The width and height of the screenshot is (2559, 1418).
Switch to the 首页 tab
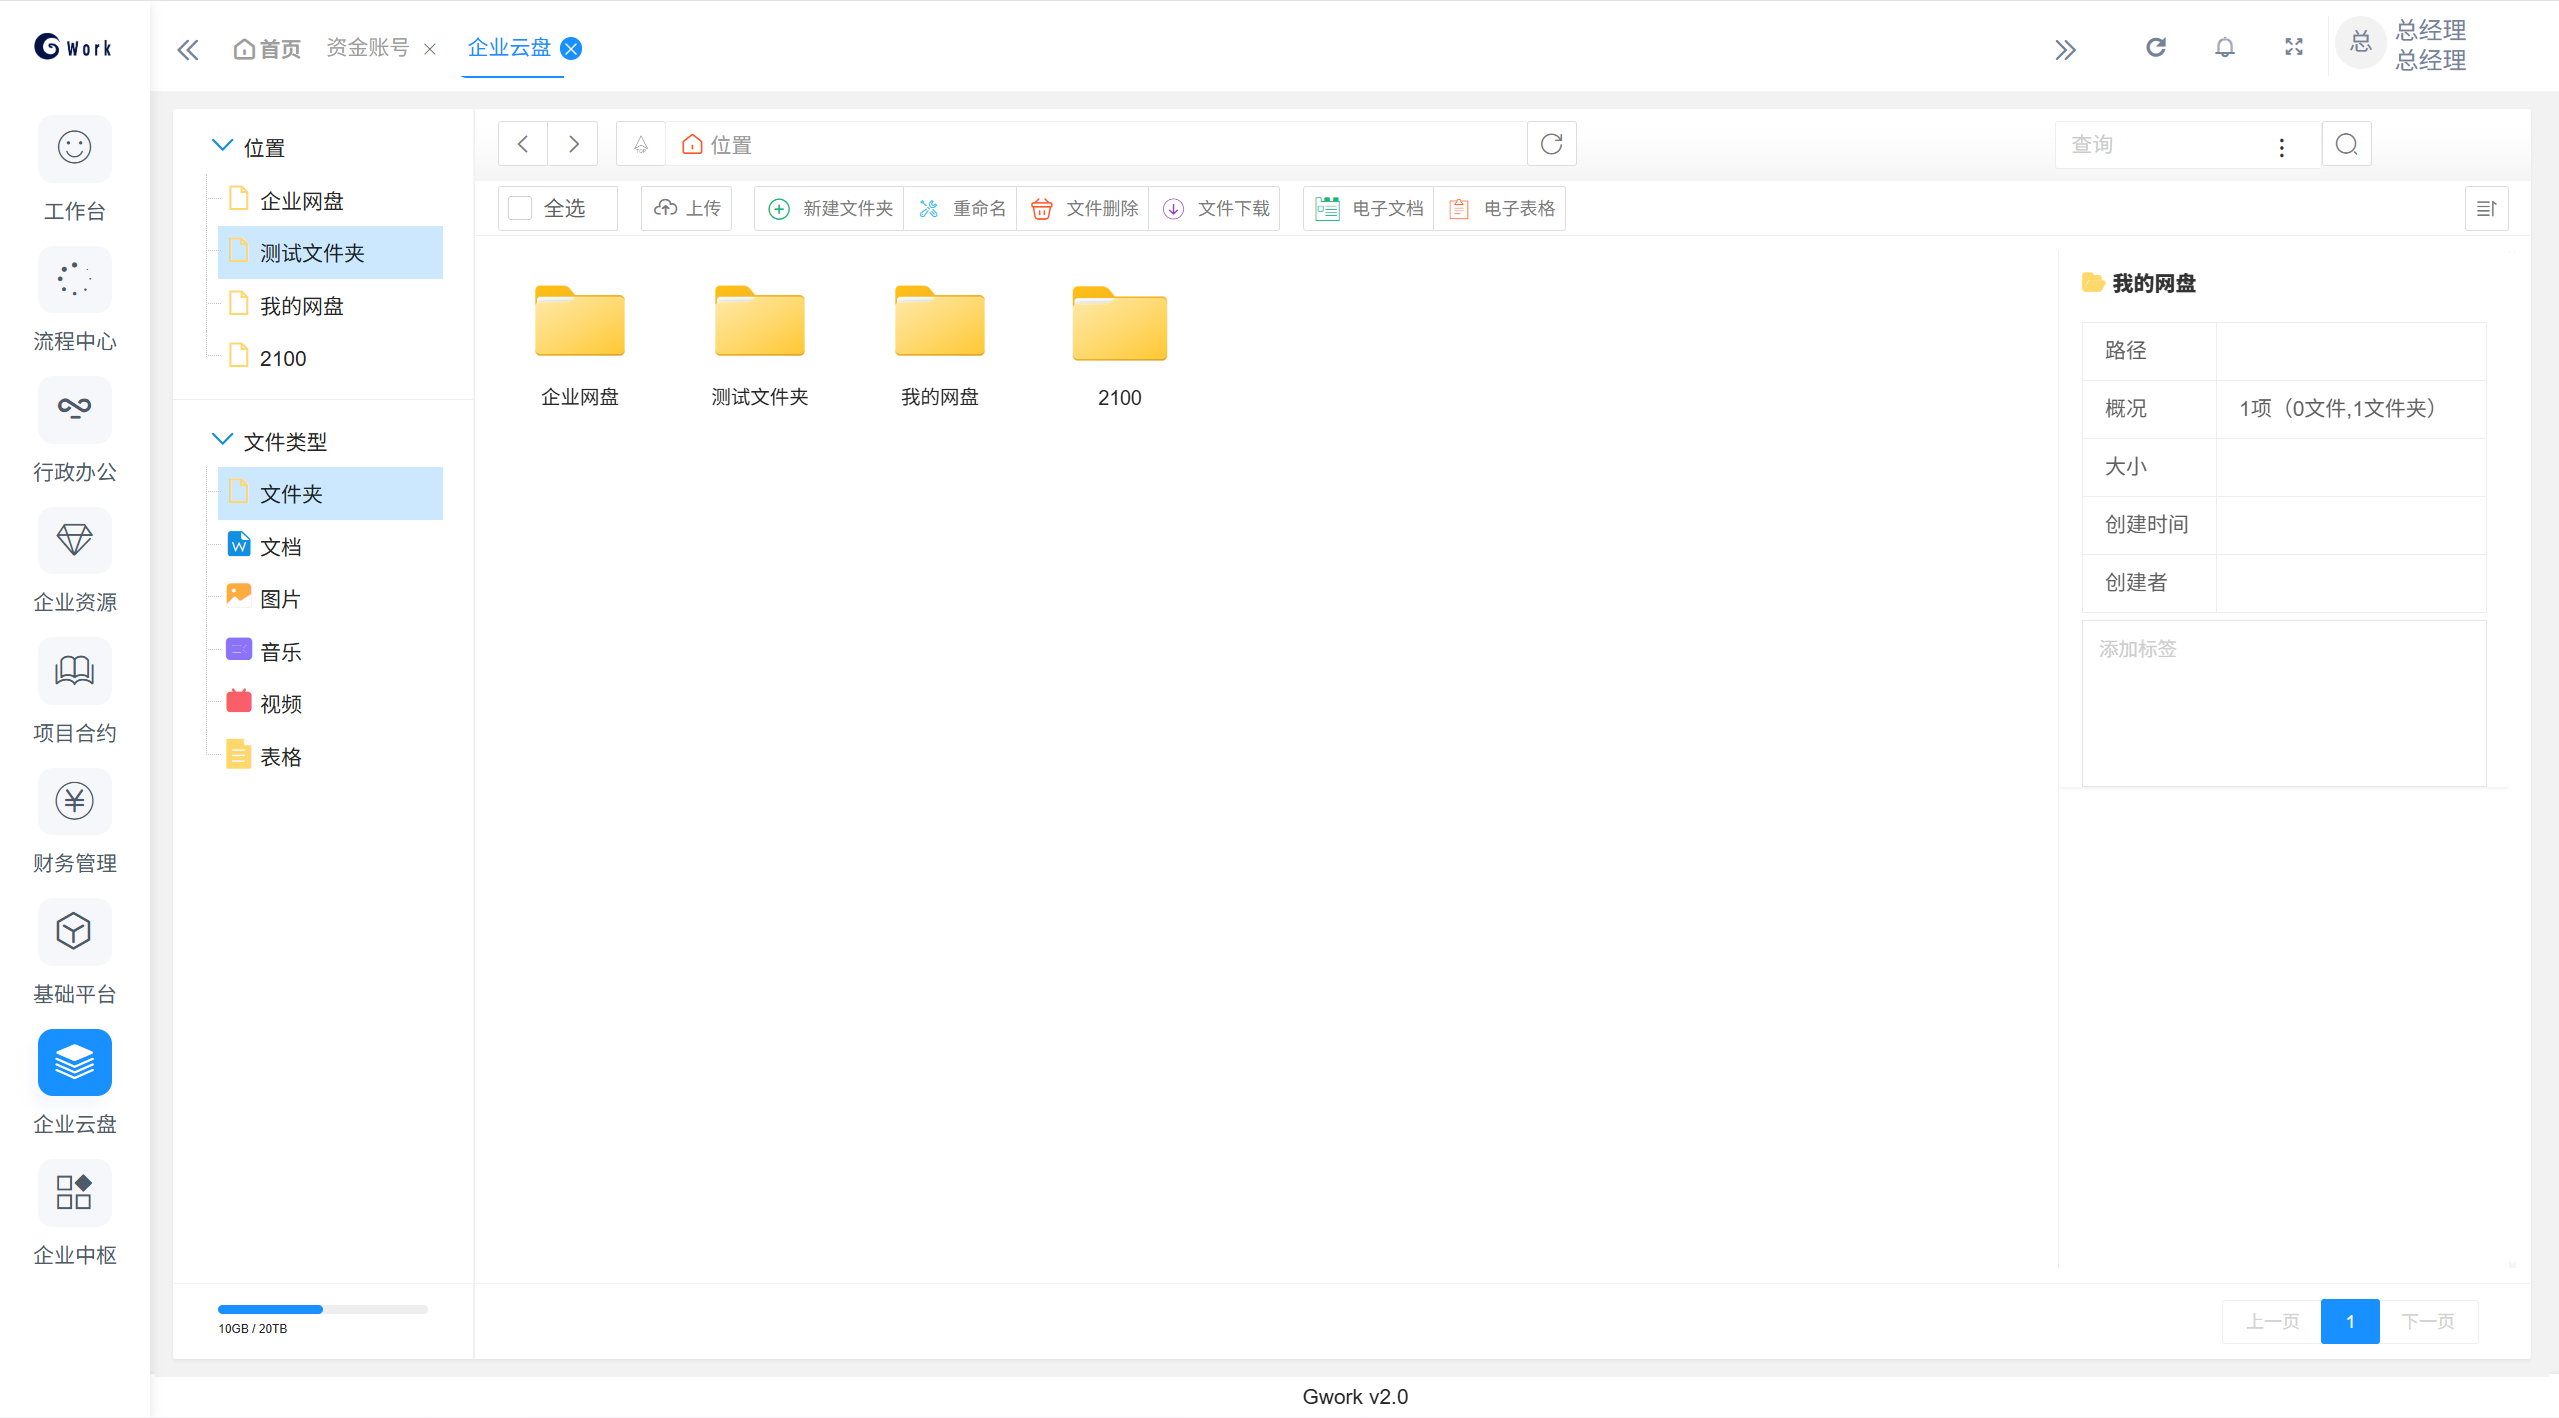(267, 49)
